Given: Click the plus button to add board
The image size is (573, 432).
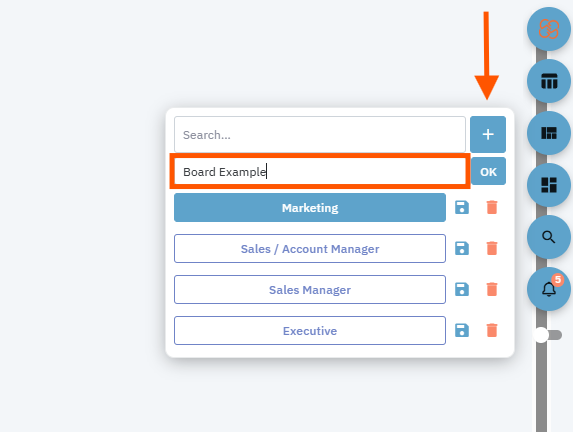Looking at the screenshot, I should click(488, 134).
